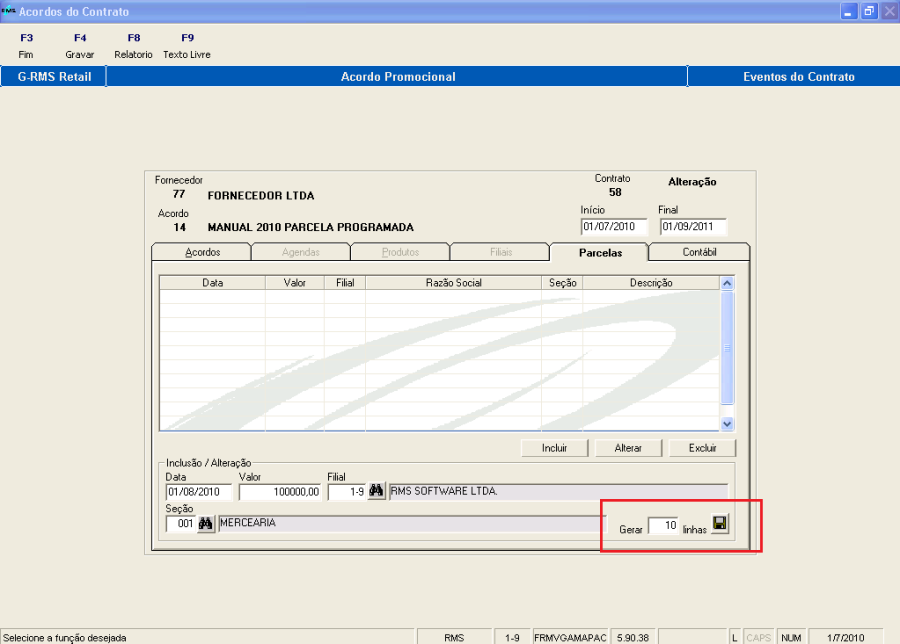Click the Gerar linhas field showing 10
The image size is (900, 644).
click(x=664, y=525)
